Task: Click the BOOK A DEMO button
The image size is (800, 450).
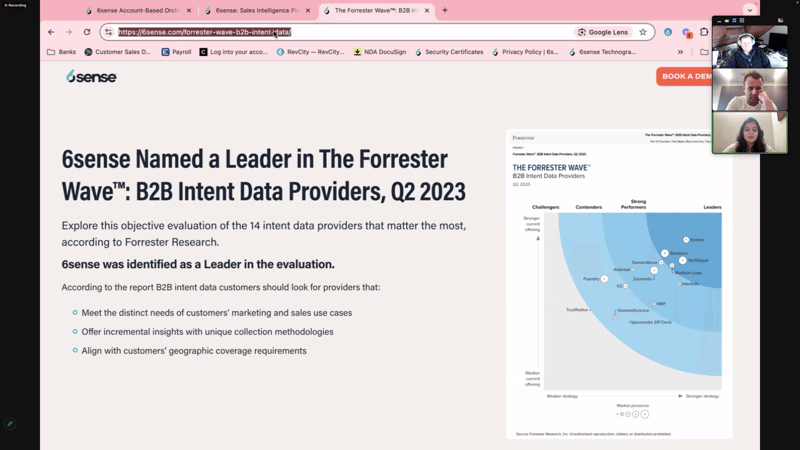Action: 684,77
